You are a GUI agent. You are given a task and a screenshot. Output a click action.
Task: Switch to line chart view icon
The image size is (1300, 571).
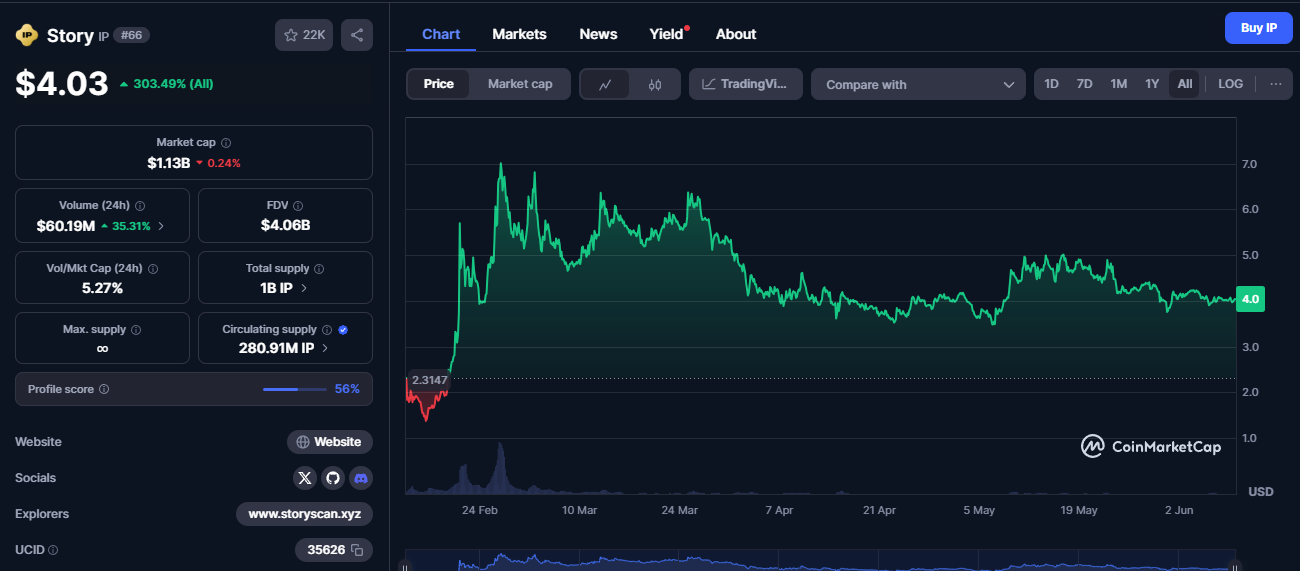(x=605, y=84)
